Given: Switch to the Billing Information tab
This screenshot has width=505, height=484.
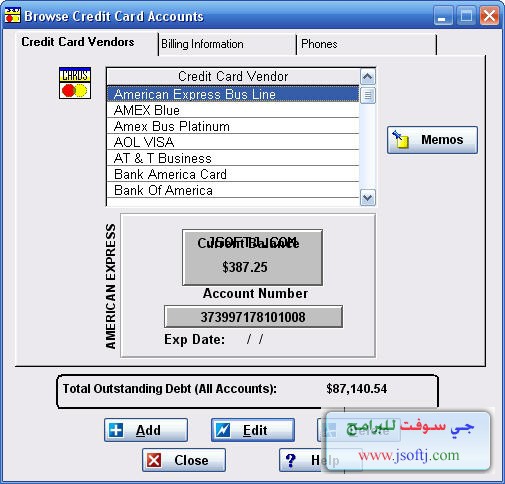Looking at the screenshot, I should point(227,44).
